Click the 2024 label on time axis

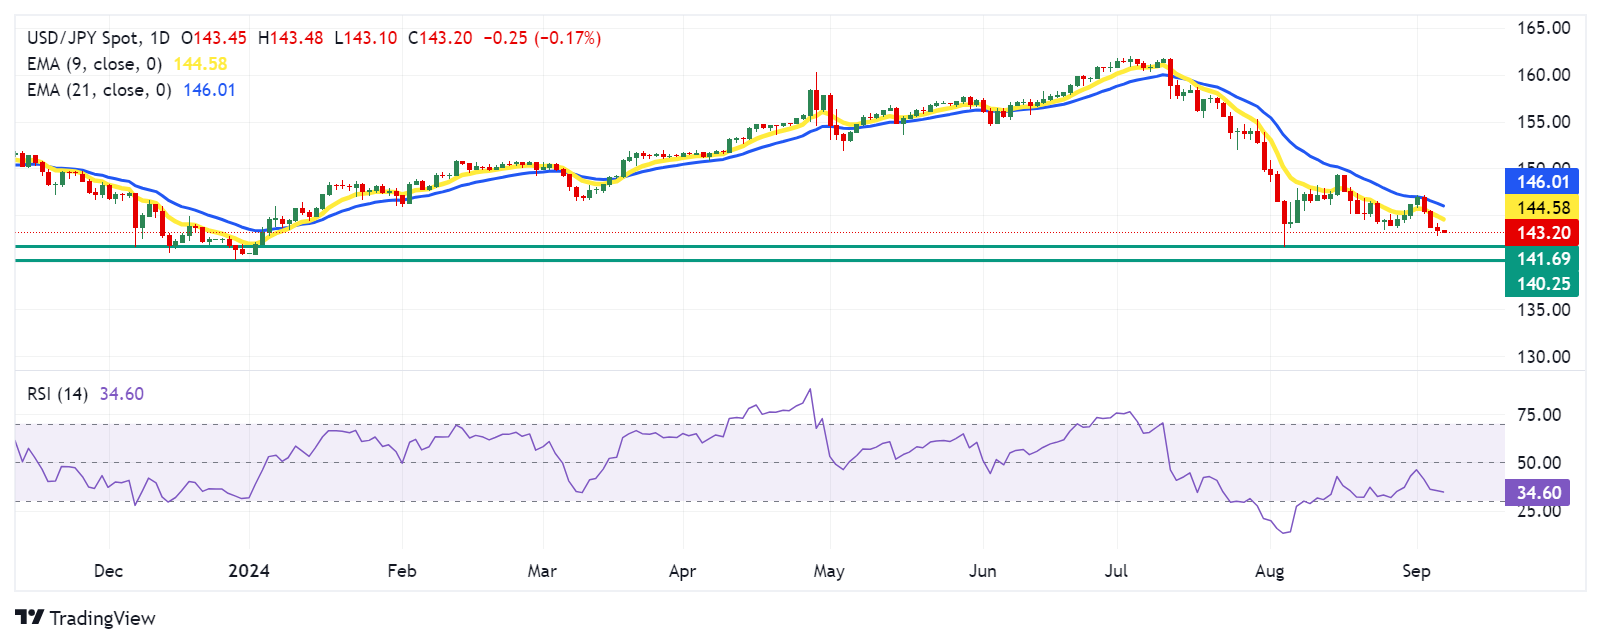click(249, 571)
